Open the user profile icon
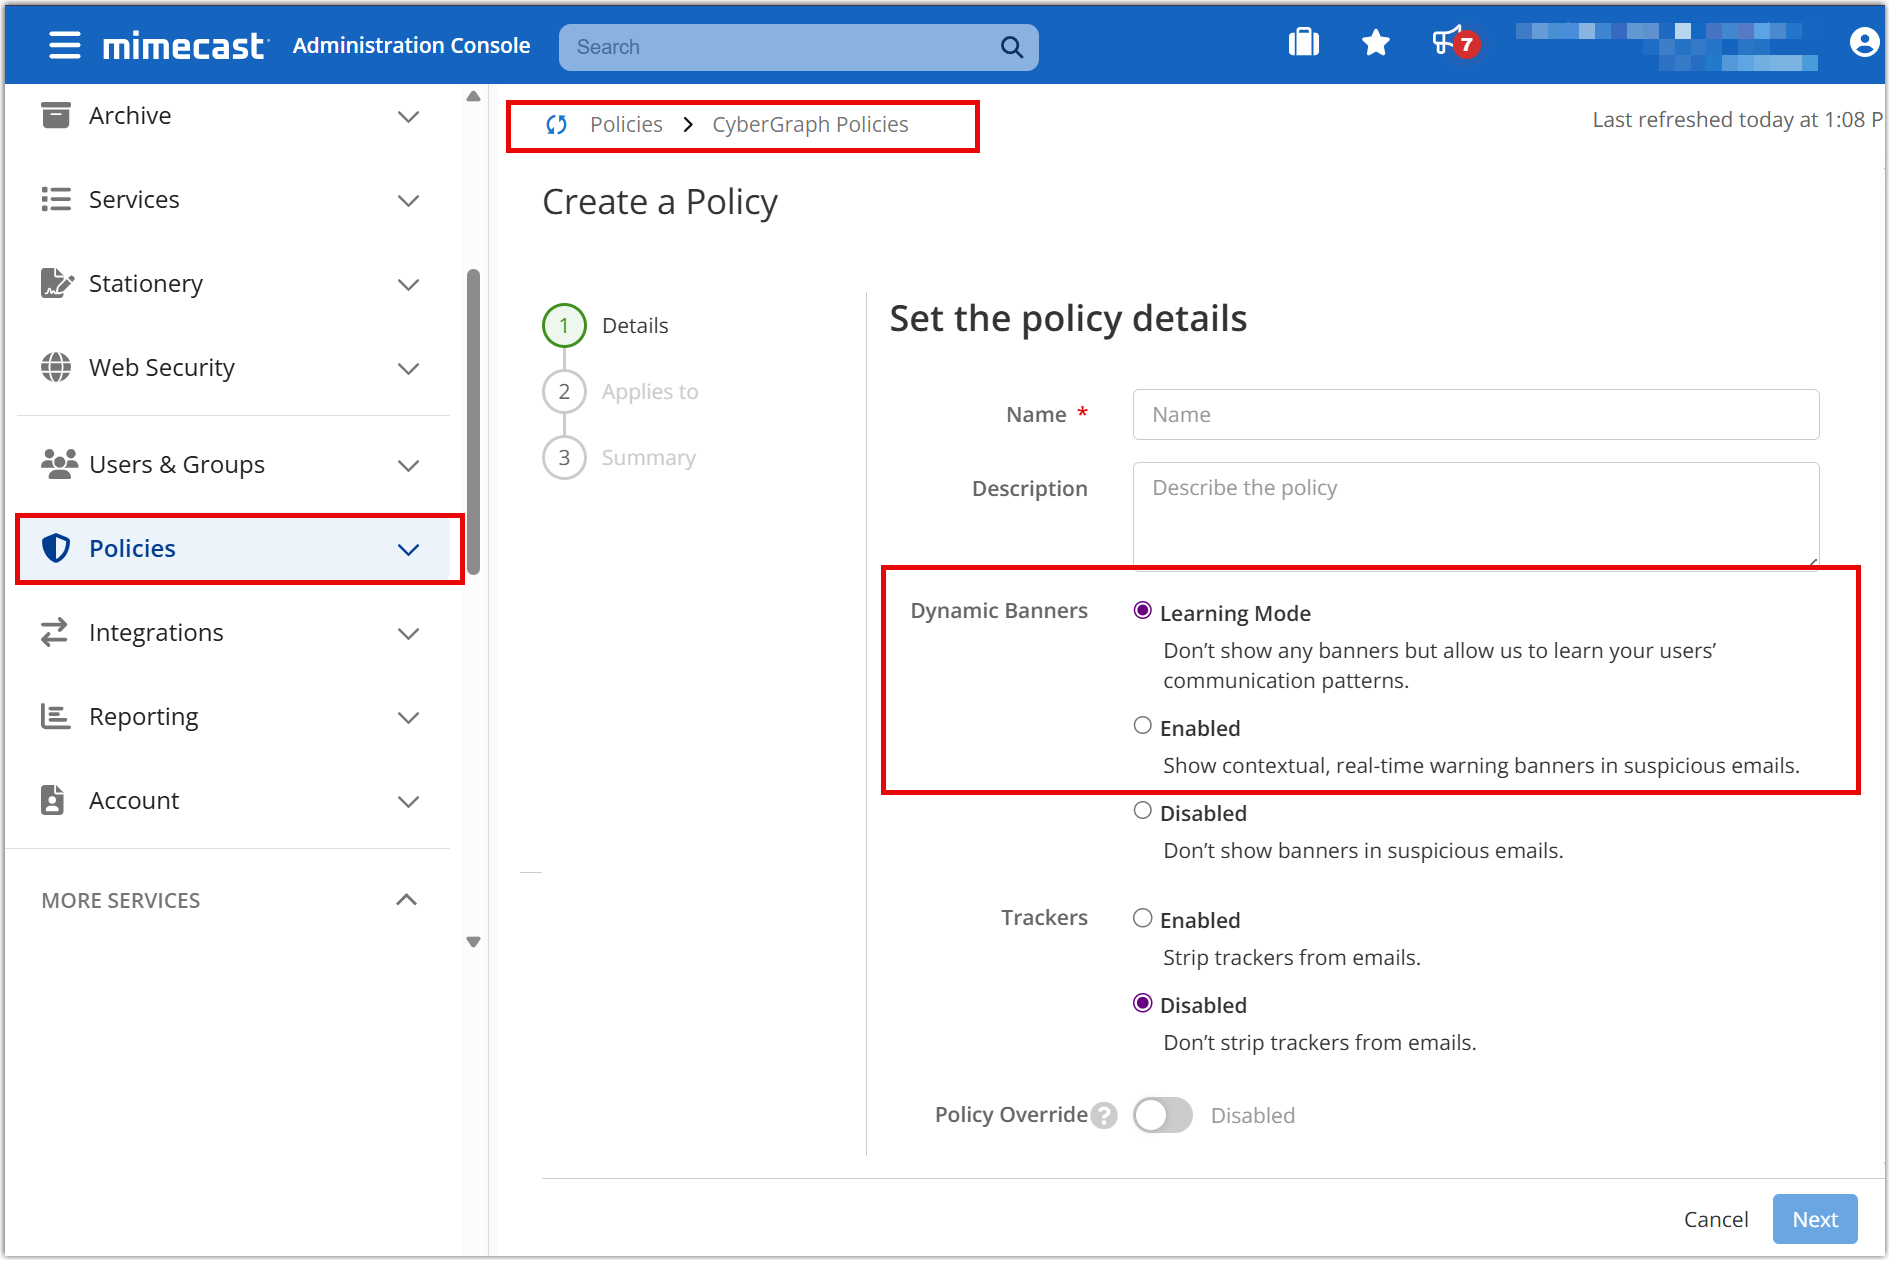Viewport: 1890px width, 1261px height. 1863,43
